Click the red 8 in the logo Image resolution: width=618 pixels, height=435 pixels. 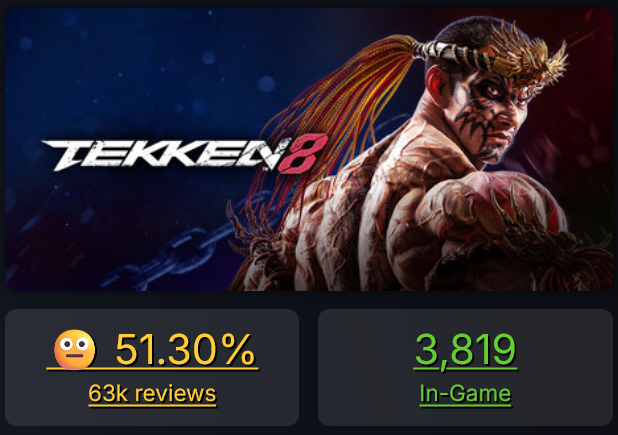point(303,154)
